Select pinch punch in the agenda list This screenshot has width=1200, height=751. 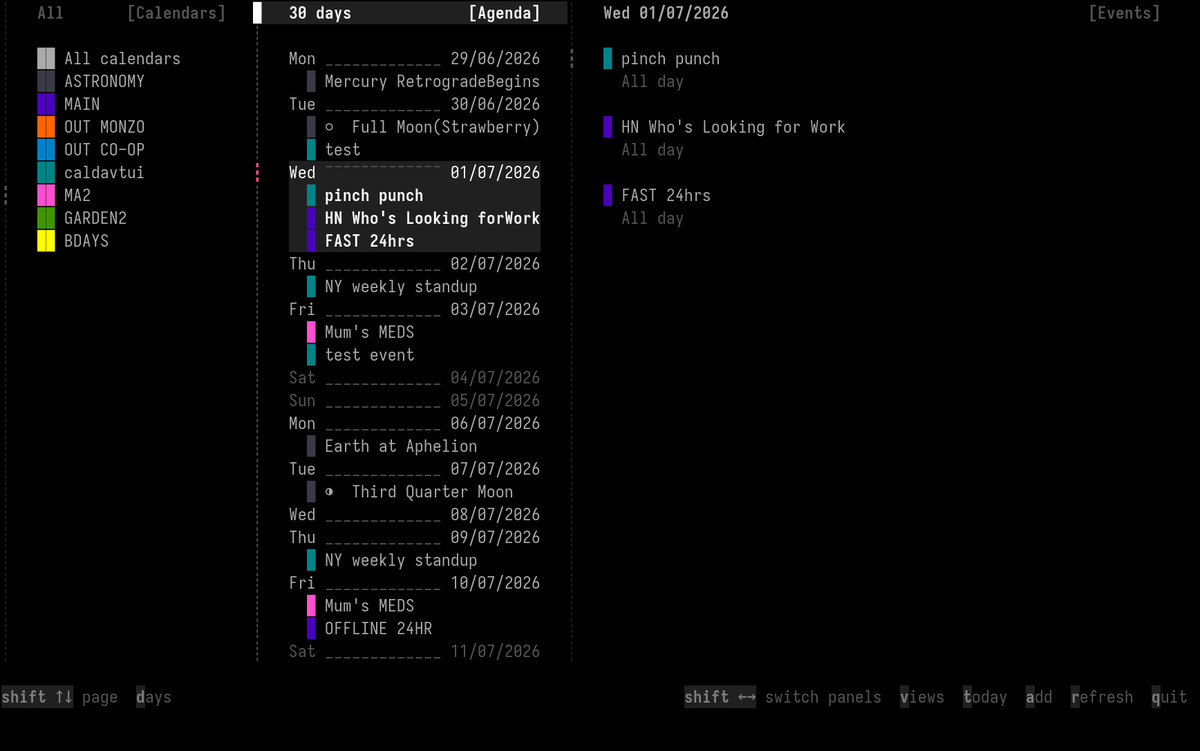(374, 196)
